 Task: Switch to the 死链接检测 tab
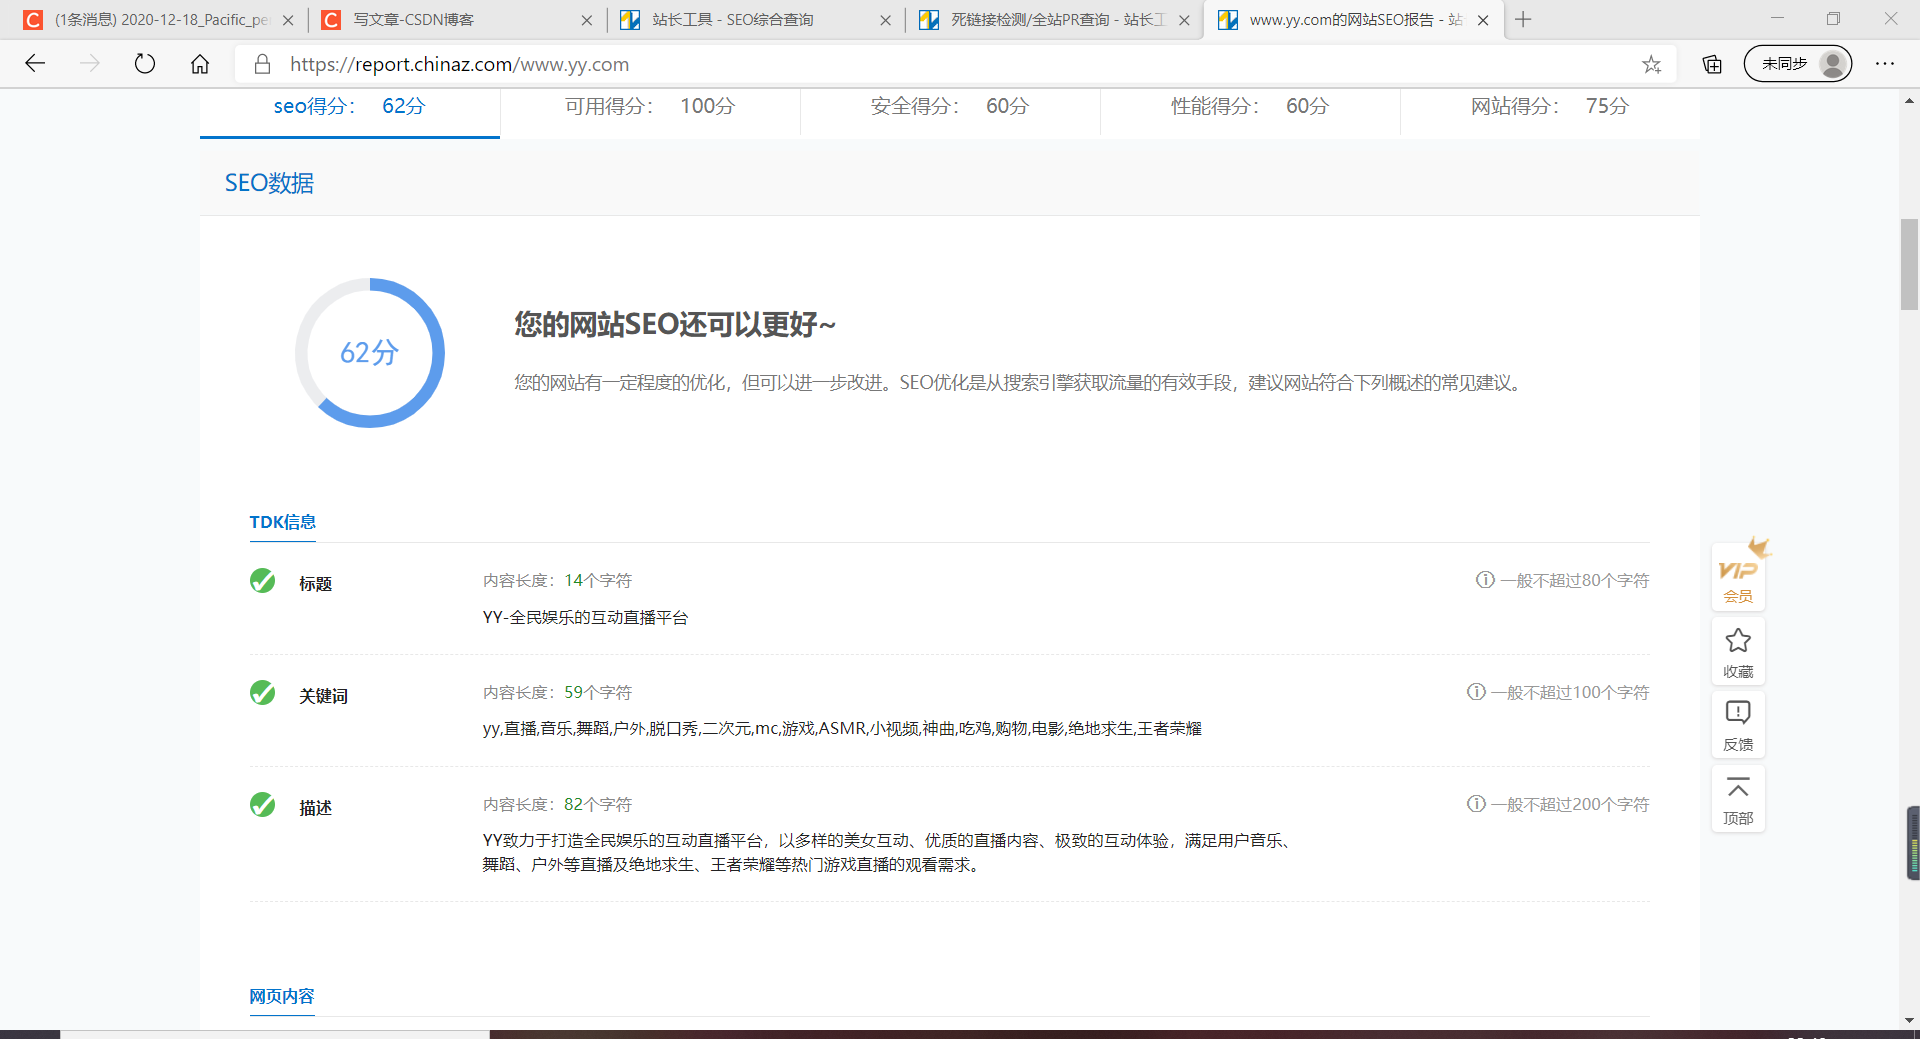(1040, 20)
